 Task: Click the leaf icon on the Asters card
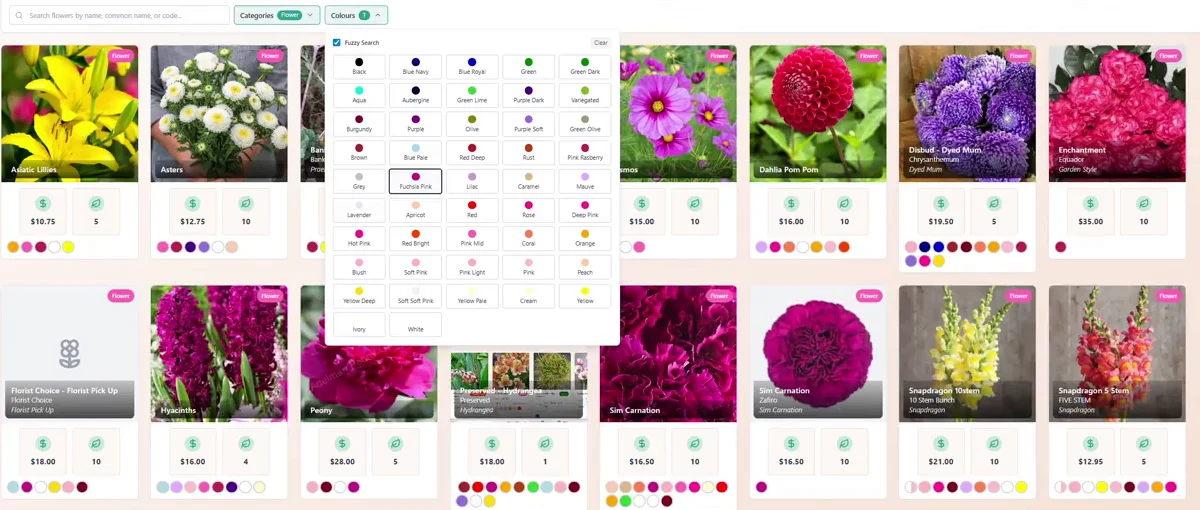pyautogui.click(x=246, y=203)
